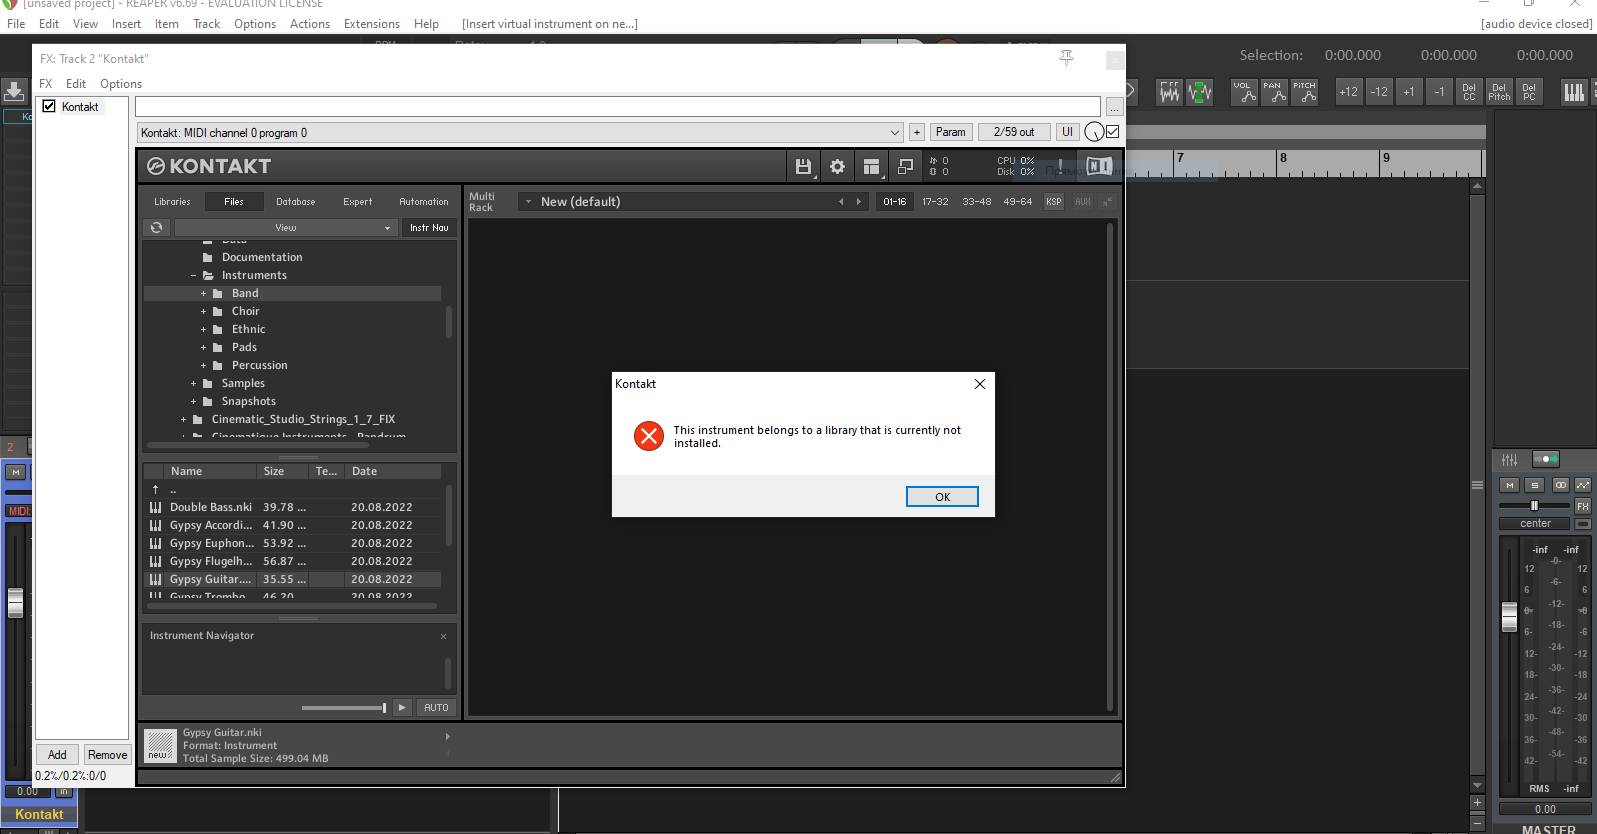Click the Native Instruments logo
The height and width of the screenshot is (834, 1597).
coord(1099,166)
